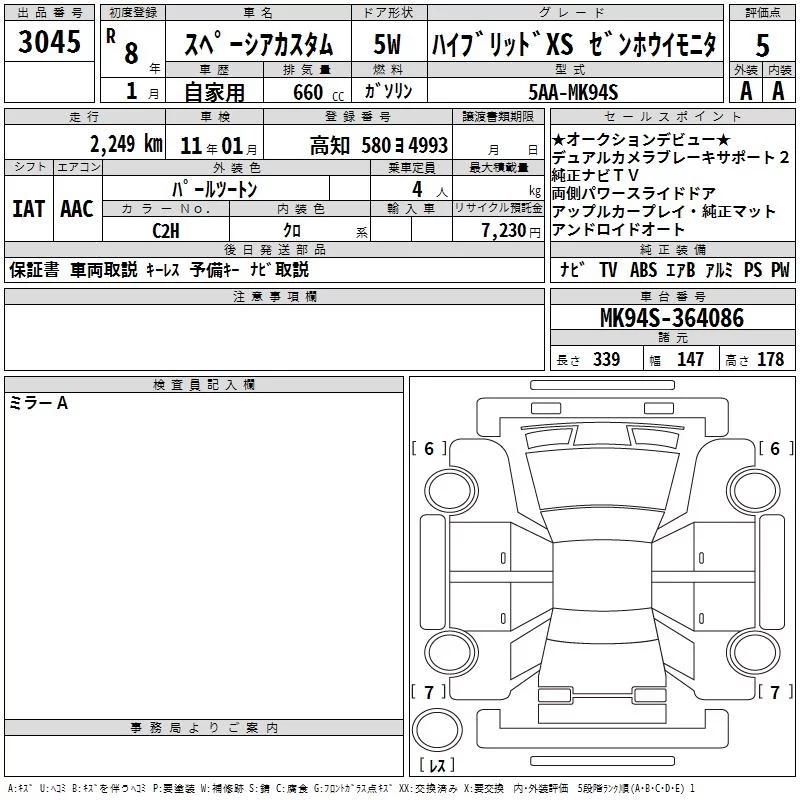Click the 注意事項欄 header
Viewport: 800px width, 800px height.
click(x=274, y=296)
